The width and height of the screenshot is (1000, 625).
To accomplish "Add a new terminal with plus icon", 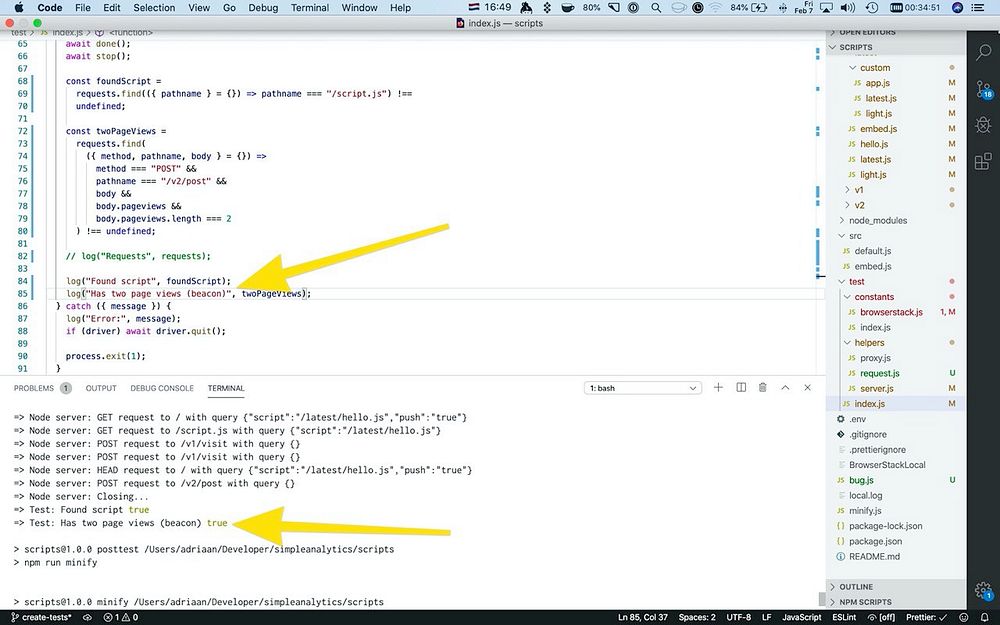I will click(x=718, y=388).
